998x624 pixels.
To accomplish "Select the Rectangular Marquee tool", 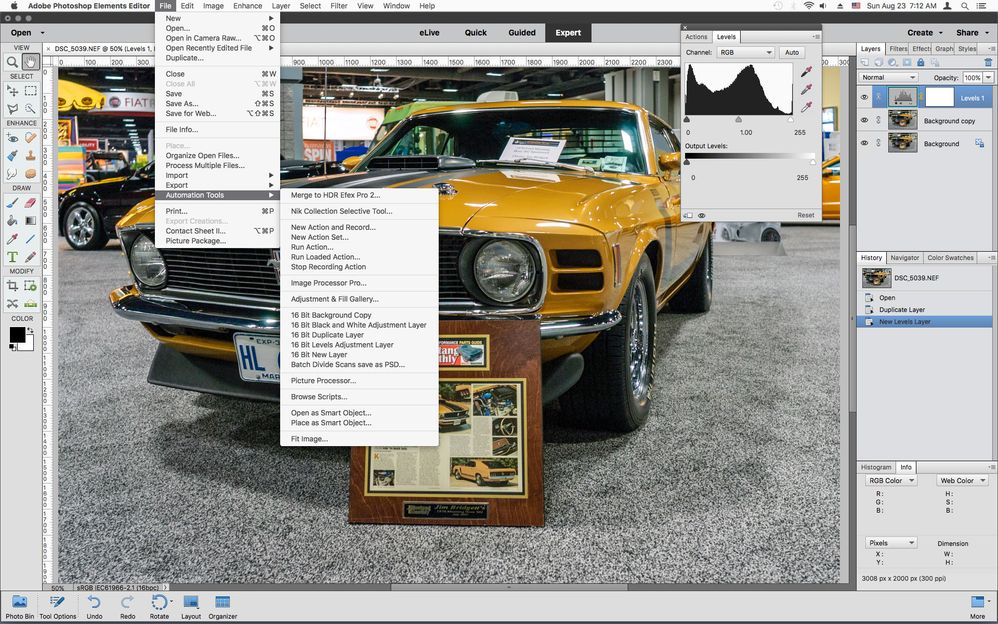I will (31, 91).
